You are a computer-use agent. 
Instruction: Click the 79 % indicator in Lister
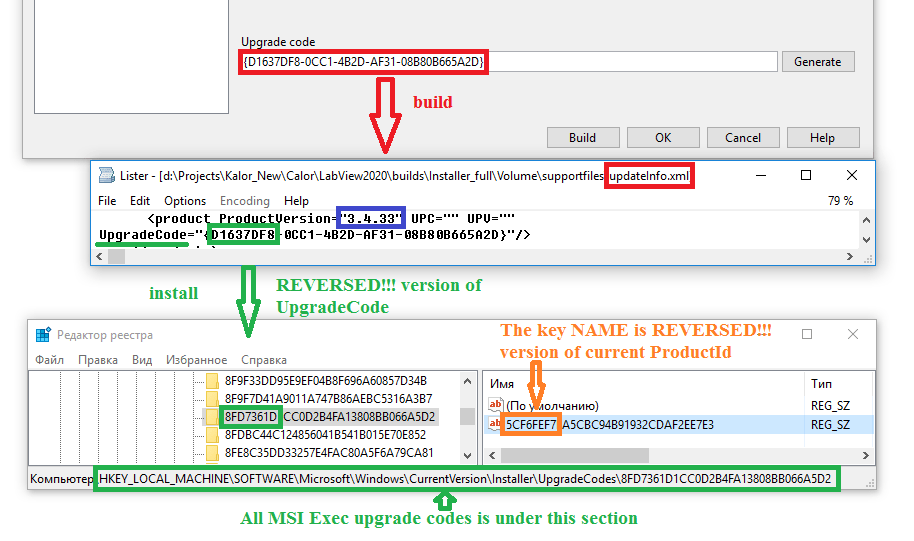pos(841,201)
